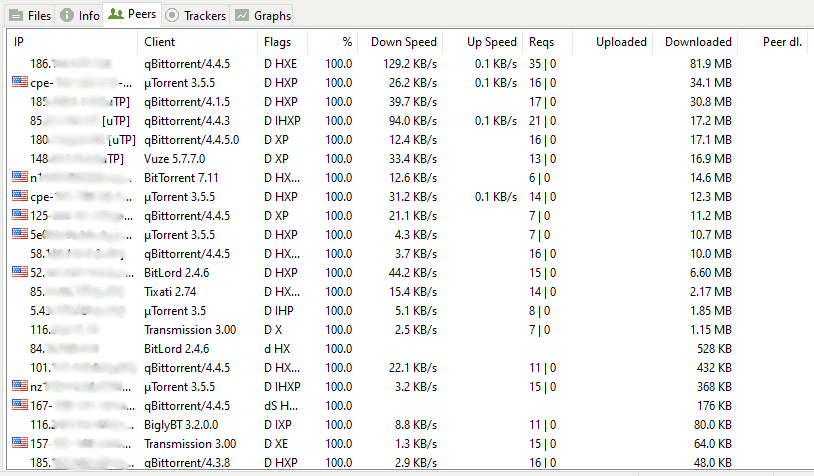The width and height of the screenshot is (814, 476).
Task: Click the 35 | 0 requests value
Action: click(542, 64)
